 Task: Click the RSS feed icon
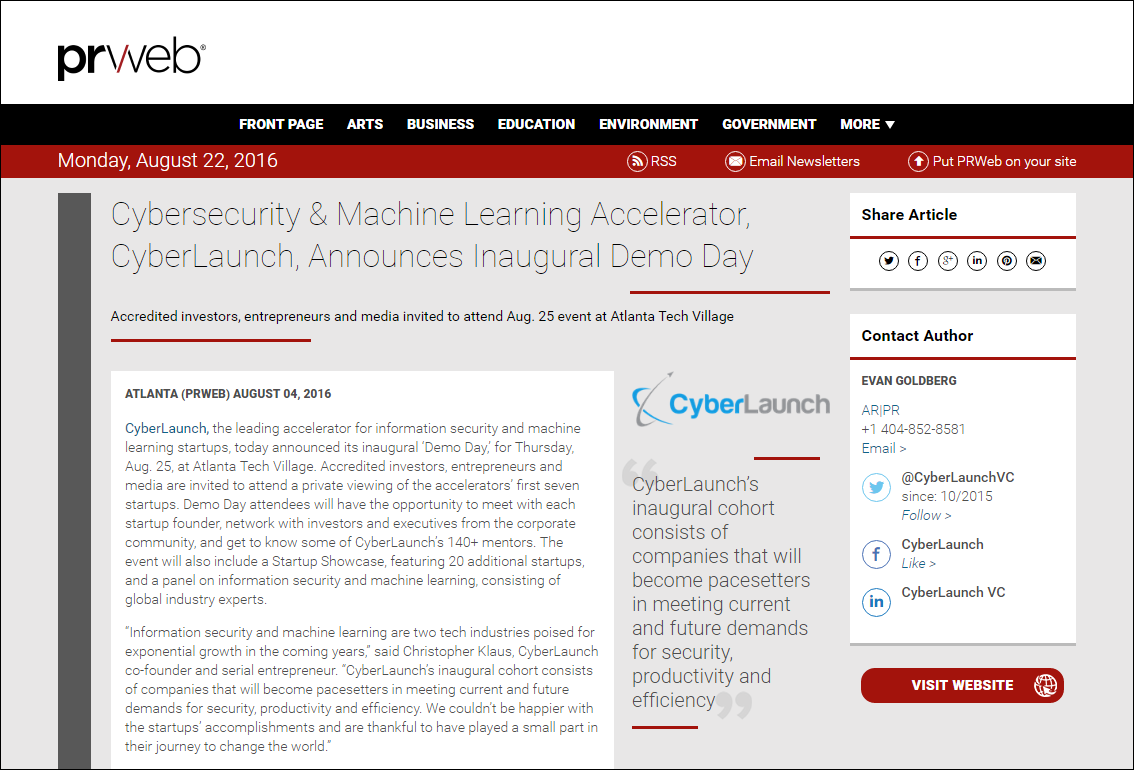(637, 161)
